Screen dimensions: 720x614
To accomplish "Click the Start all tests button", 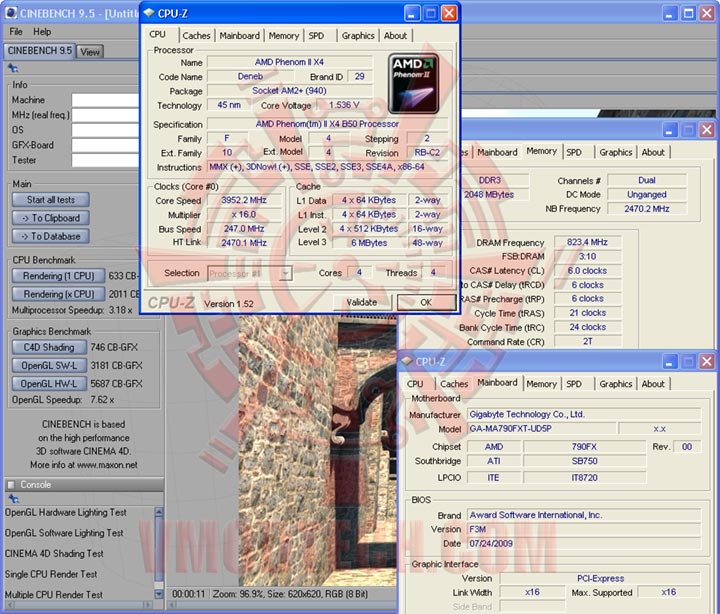I will click(51, 200).
